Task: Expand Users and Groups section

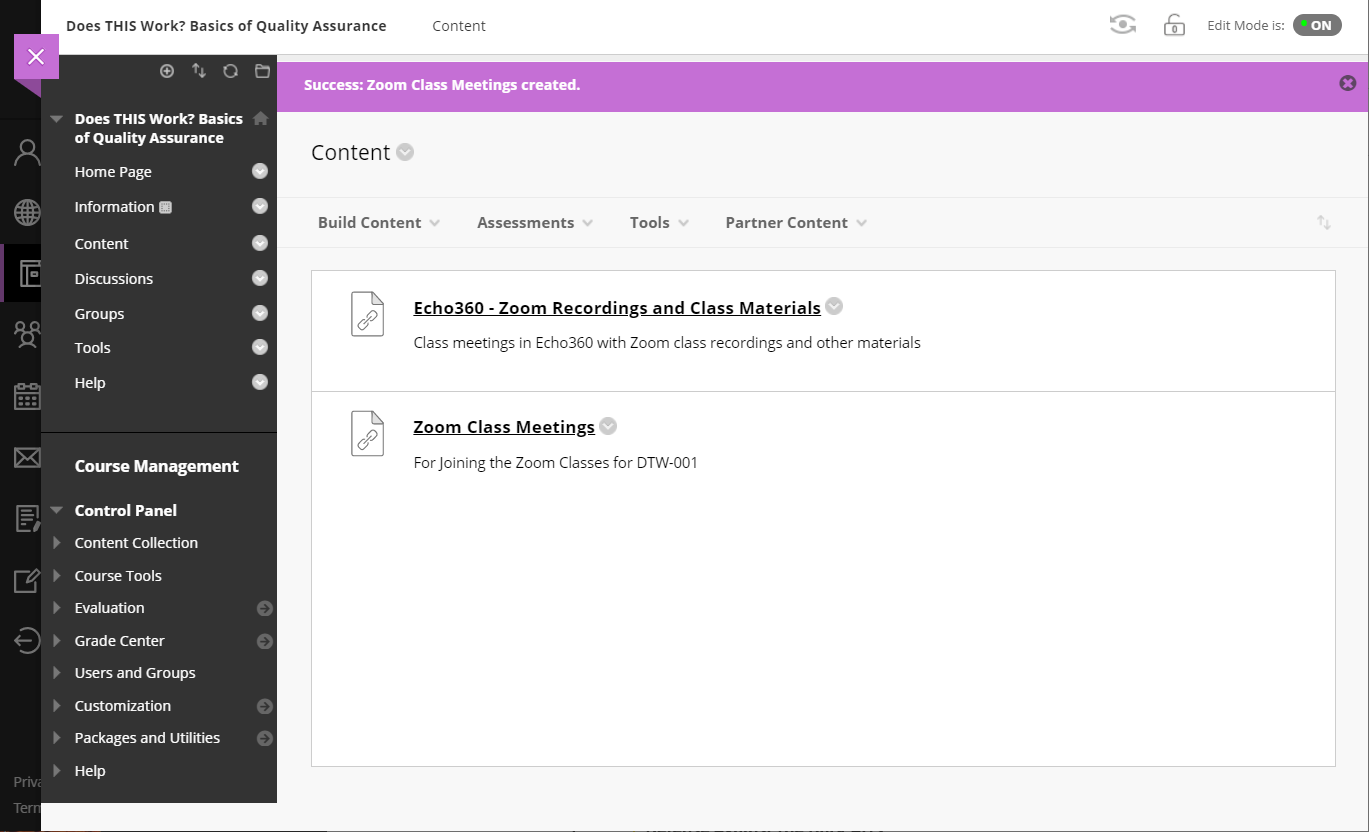Action: tap(57, 673)
